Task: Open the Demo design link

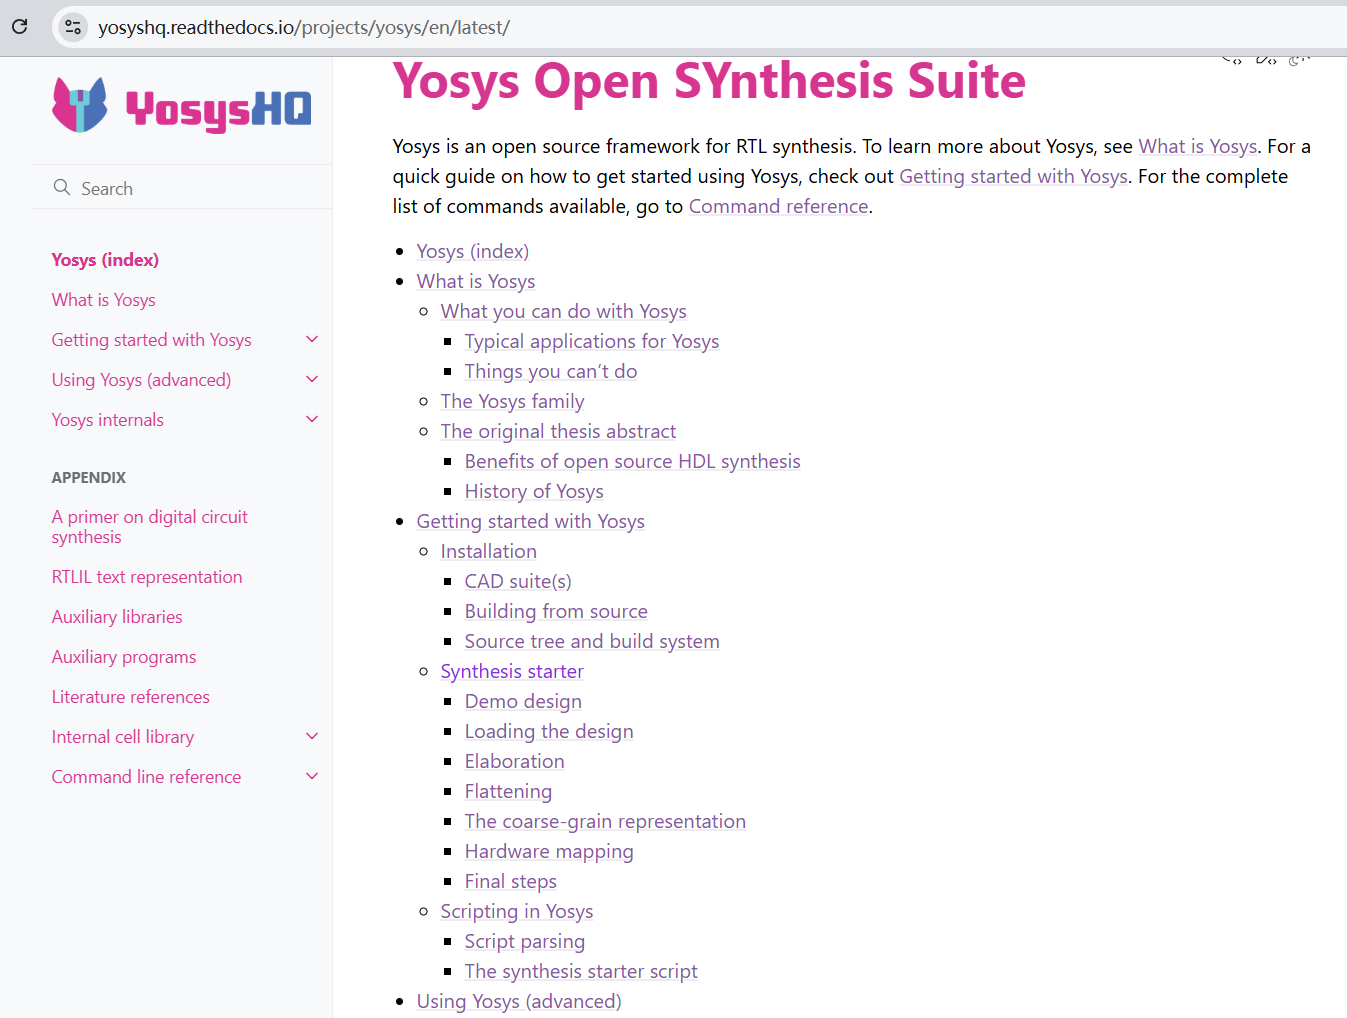Action: (x=523, y=701)
